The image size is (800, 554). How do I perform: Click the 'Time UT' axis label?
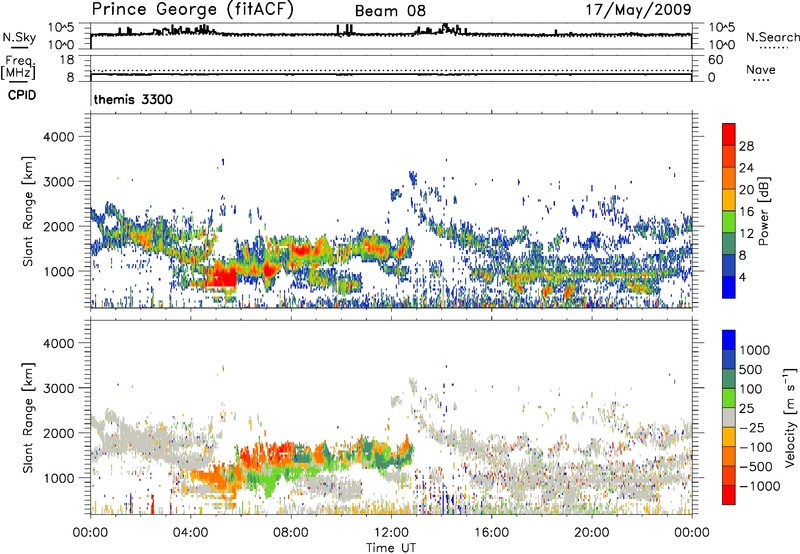[391, 548]
